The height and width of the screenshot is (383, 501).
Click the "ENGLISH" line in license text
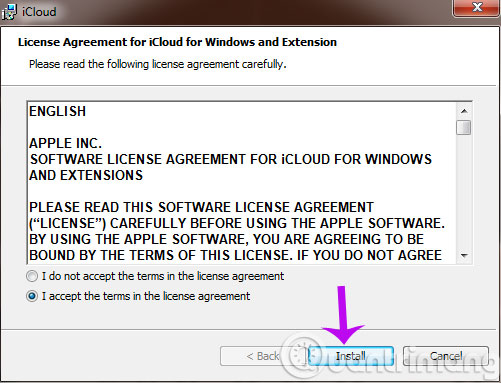coord(58,111)
